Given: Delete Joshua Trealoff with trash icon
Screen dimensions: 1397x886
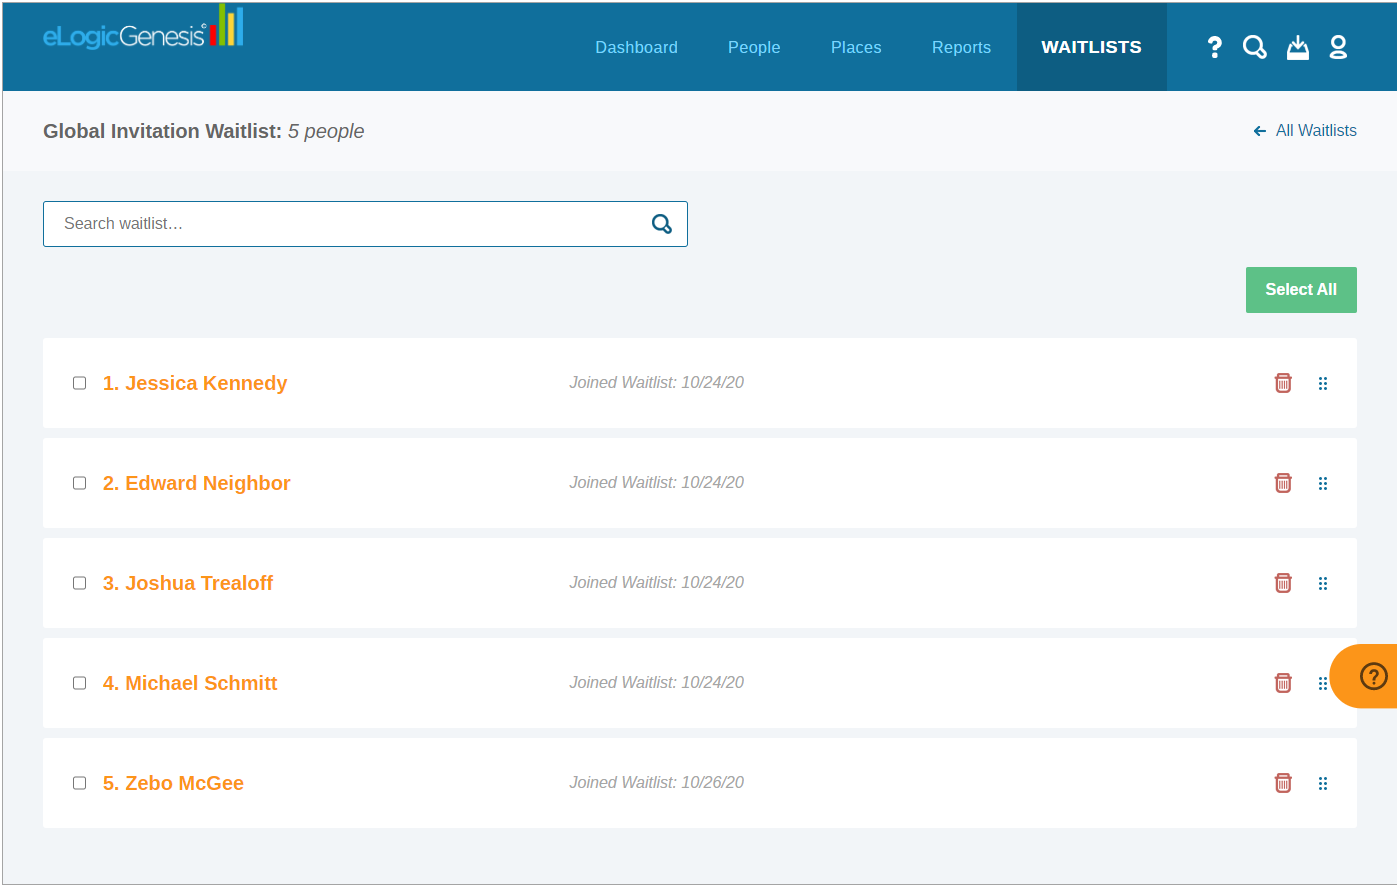Looking at the screenshot, I should click(x=1283, y=583).
